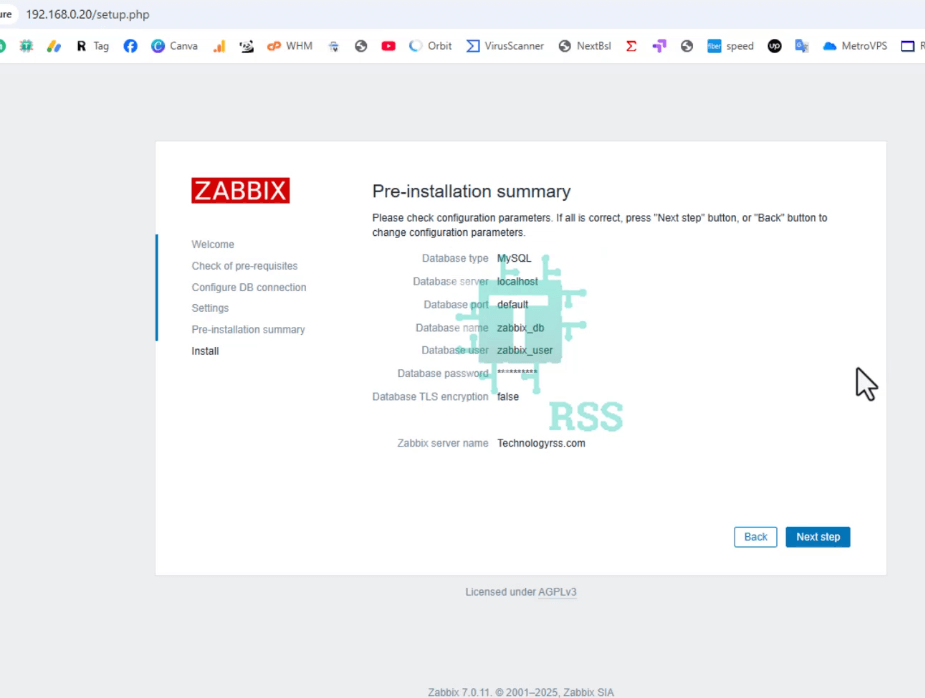Image resolution: width=925 pixels, height=698 pixels.
Task: Click the masked database password value
Action: coord(517,373)
